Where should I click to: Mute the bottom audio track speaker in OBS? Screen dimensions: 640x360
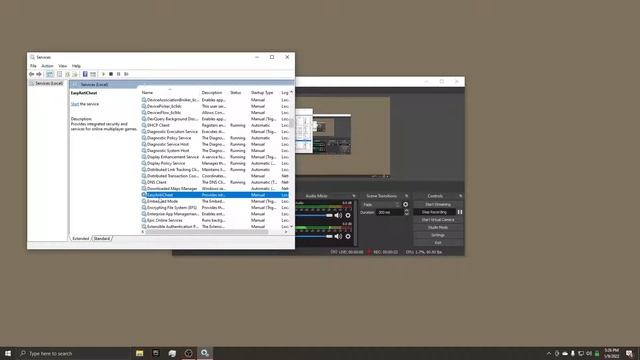point(338,236)
